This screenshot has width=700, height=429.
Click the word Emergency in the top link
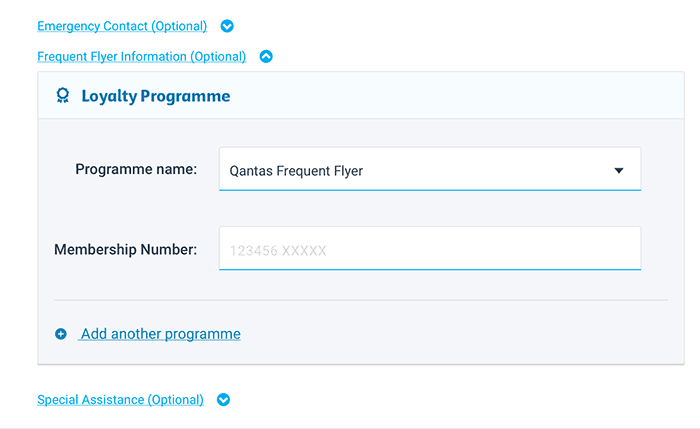point(68,26)
